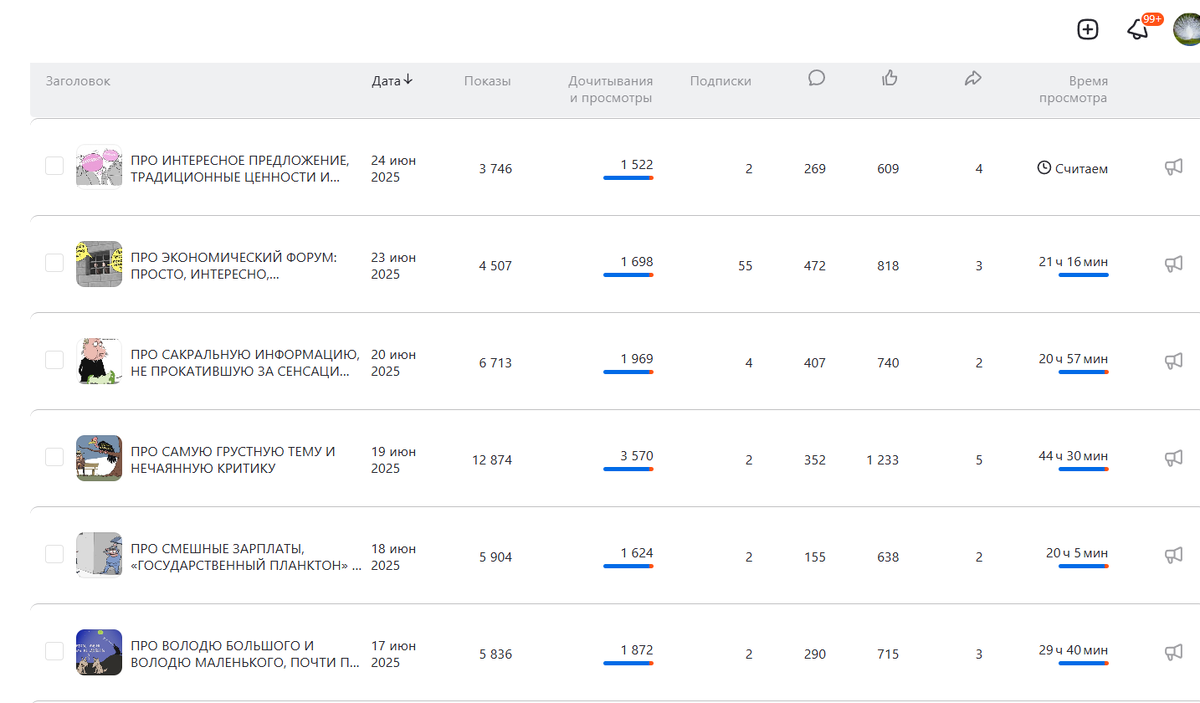Select checkbox for ПРО САКРАЛЬНУЮ ИНФОРМАЦИЮ article
This screenshot has height=703, width=1200.
tap(54, 360)
